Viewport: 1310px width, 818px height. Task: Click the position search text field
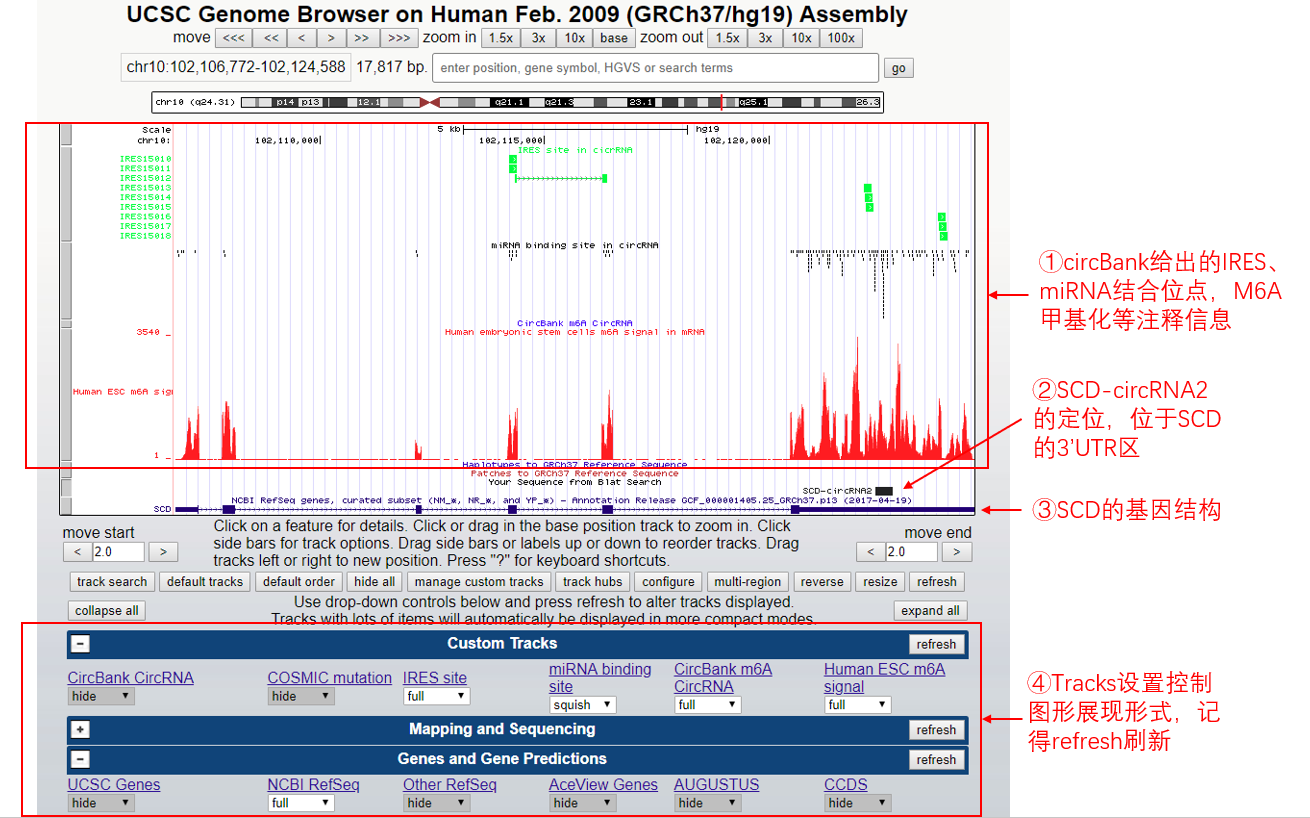pyautogui.click(x=655, y=68)
